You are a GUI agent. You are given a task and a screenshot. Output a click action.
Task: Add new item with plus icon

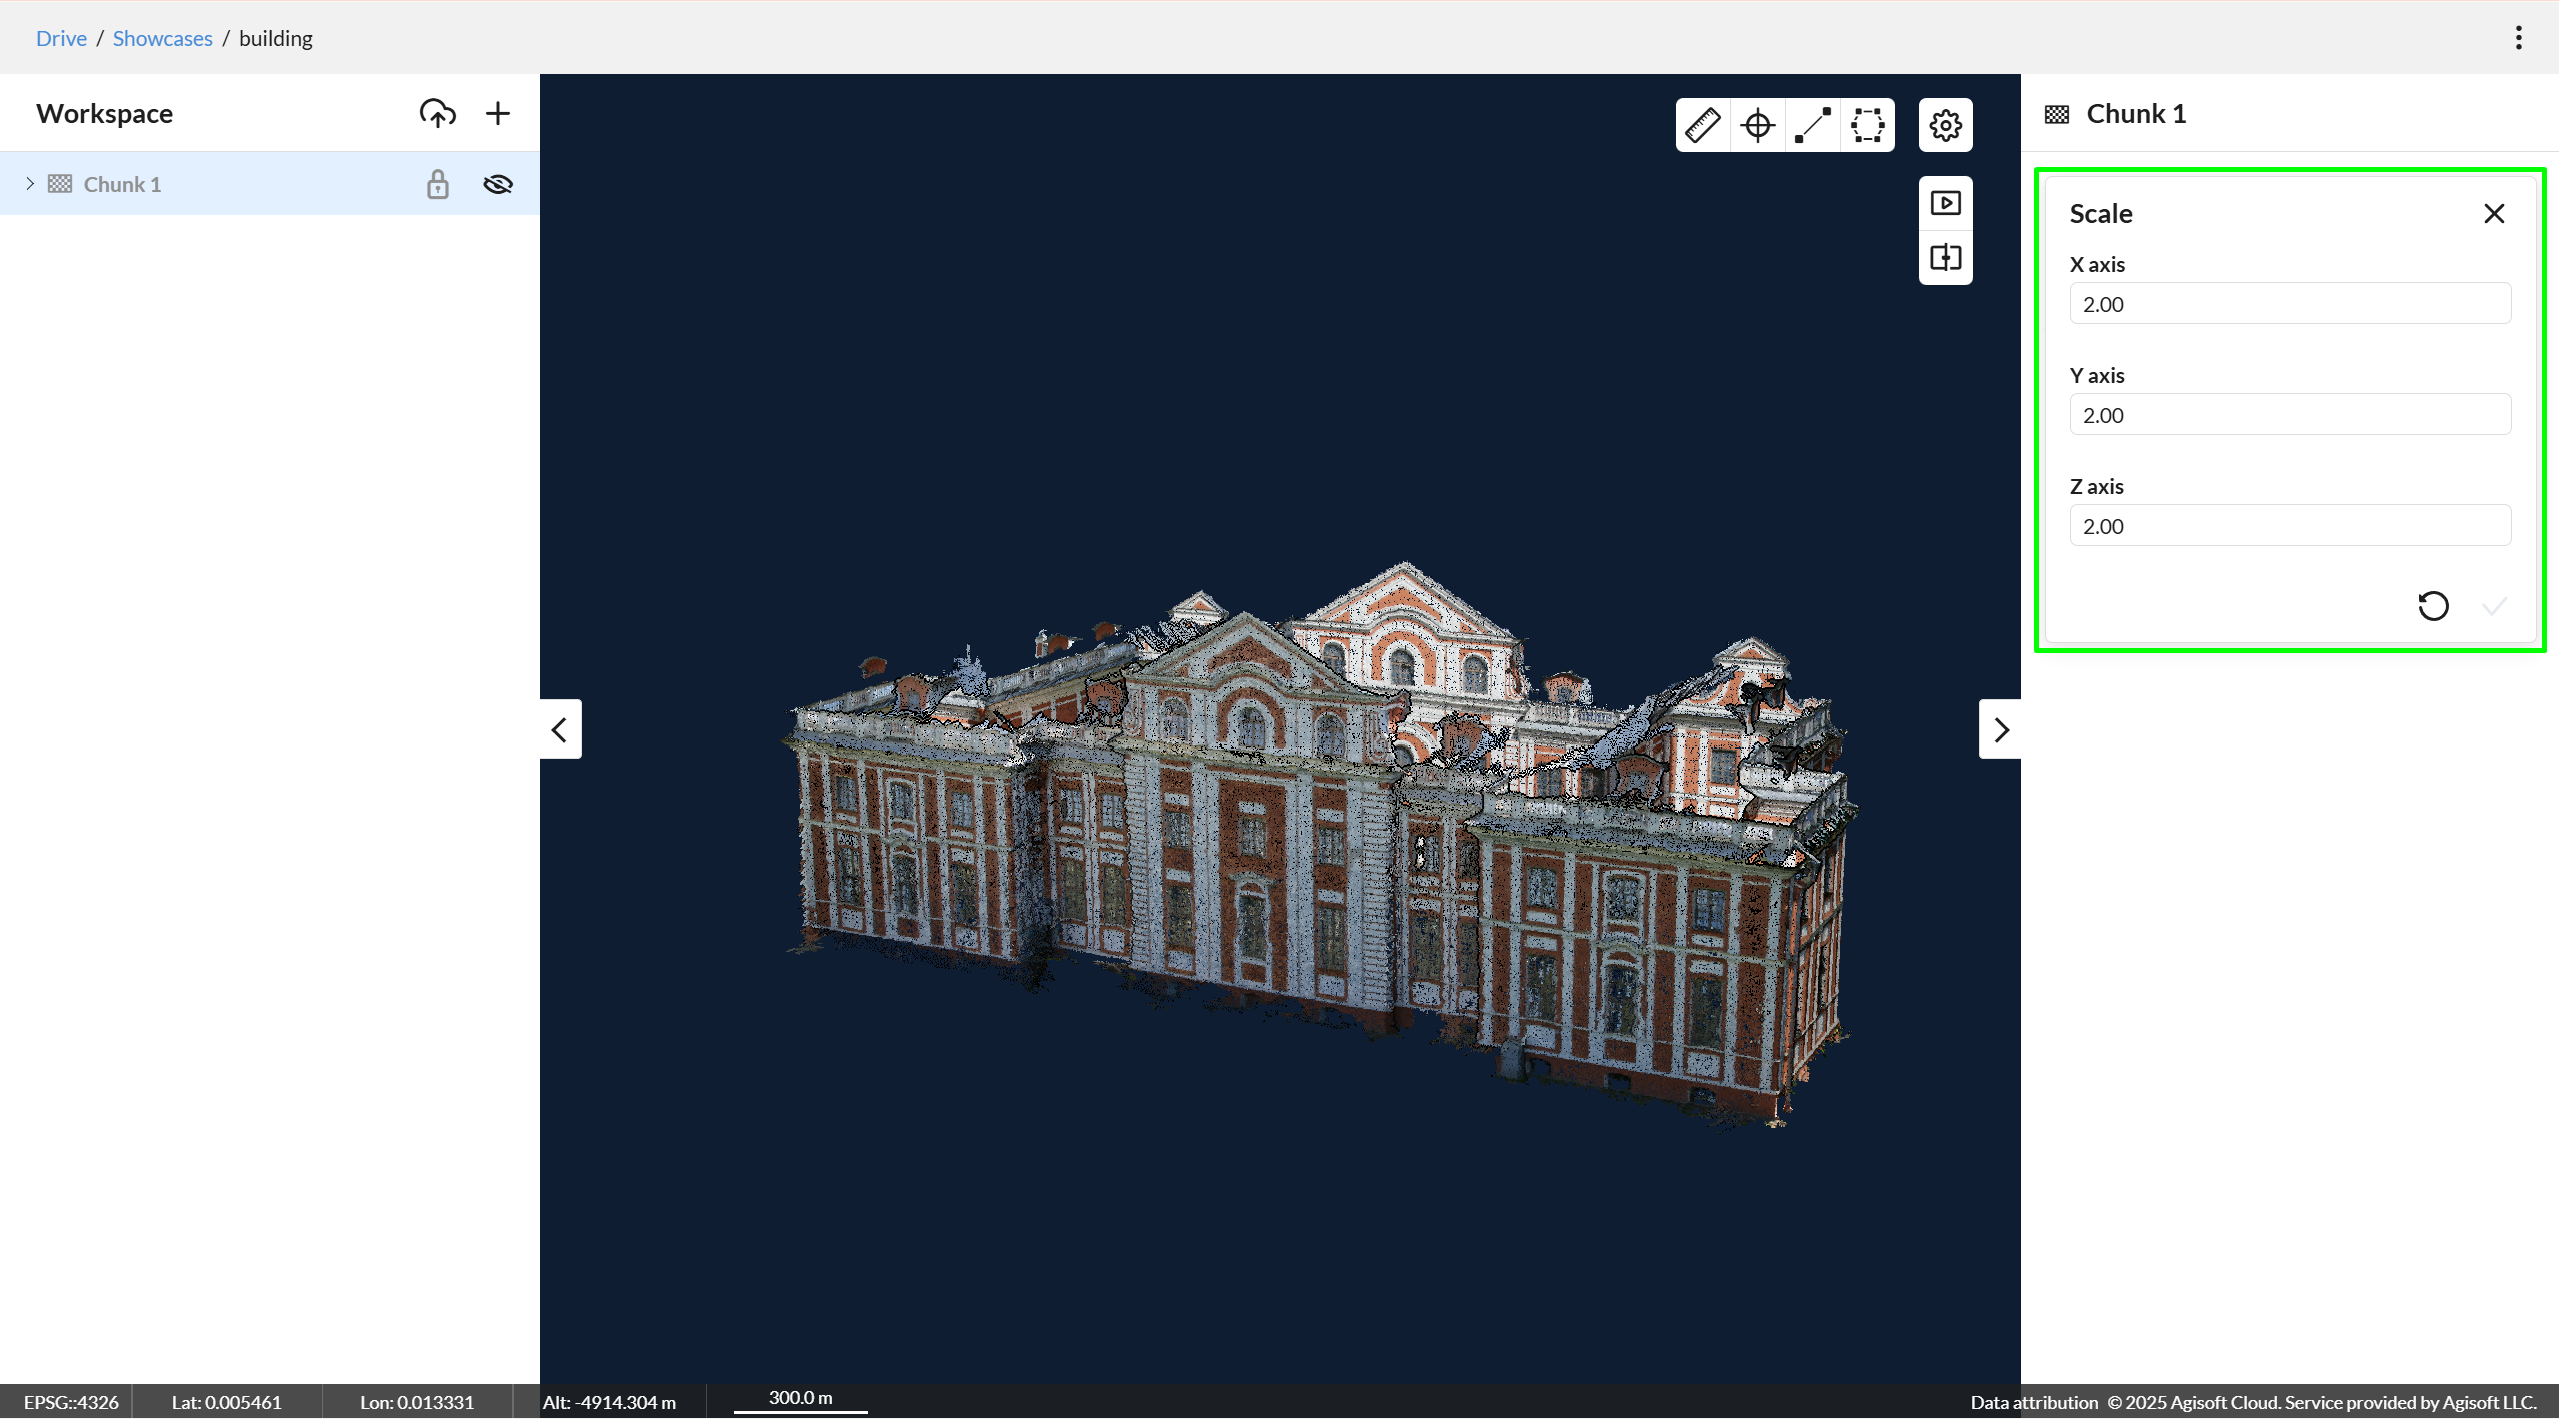pos(497,113)
